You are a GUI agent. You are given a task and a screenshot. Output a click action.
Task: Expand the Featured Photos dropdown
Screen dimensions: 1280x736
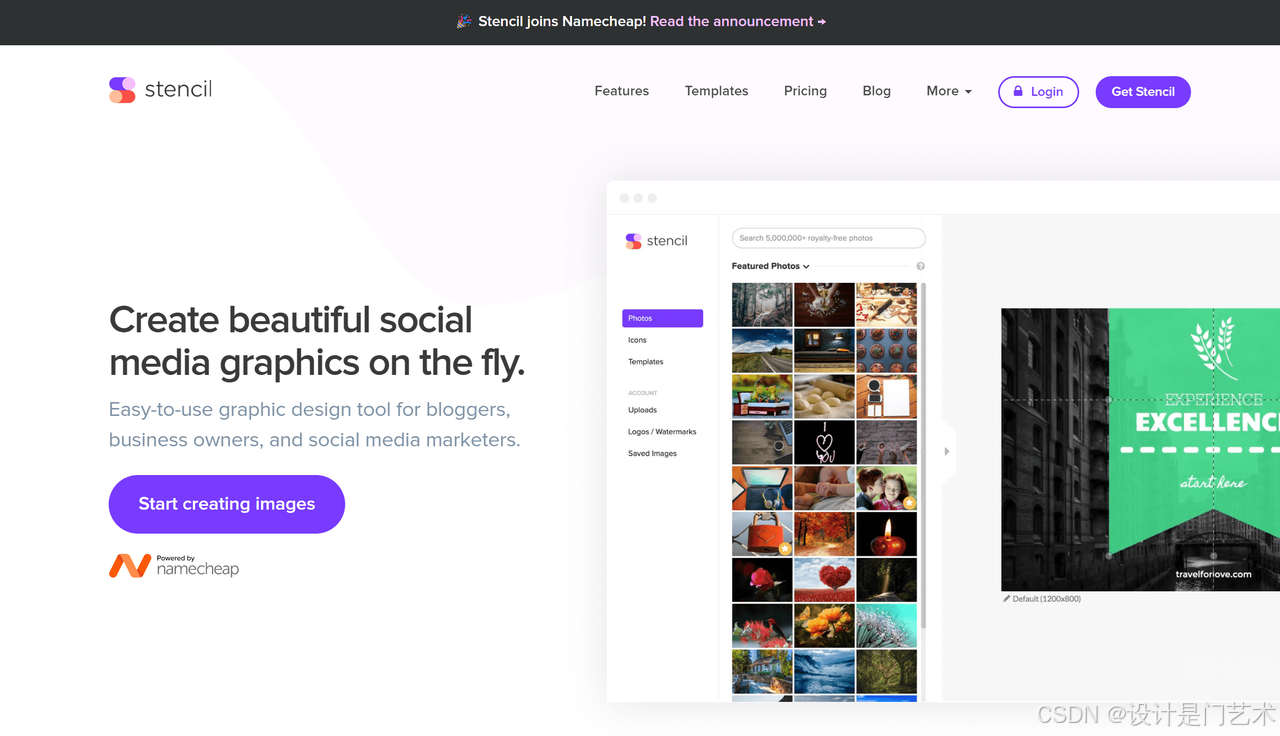click(770, 266)
